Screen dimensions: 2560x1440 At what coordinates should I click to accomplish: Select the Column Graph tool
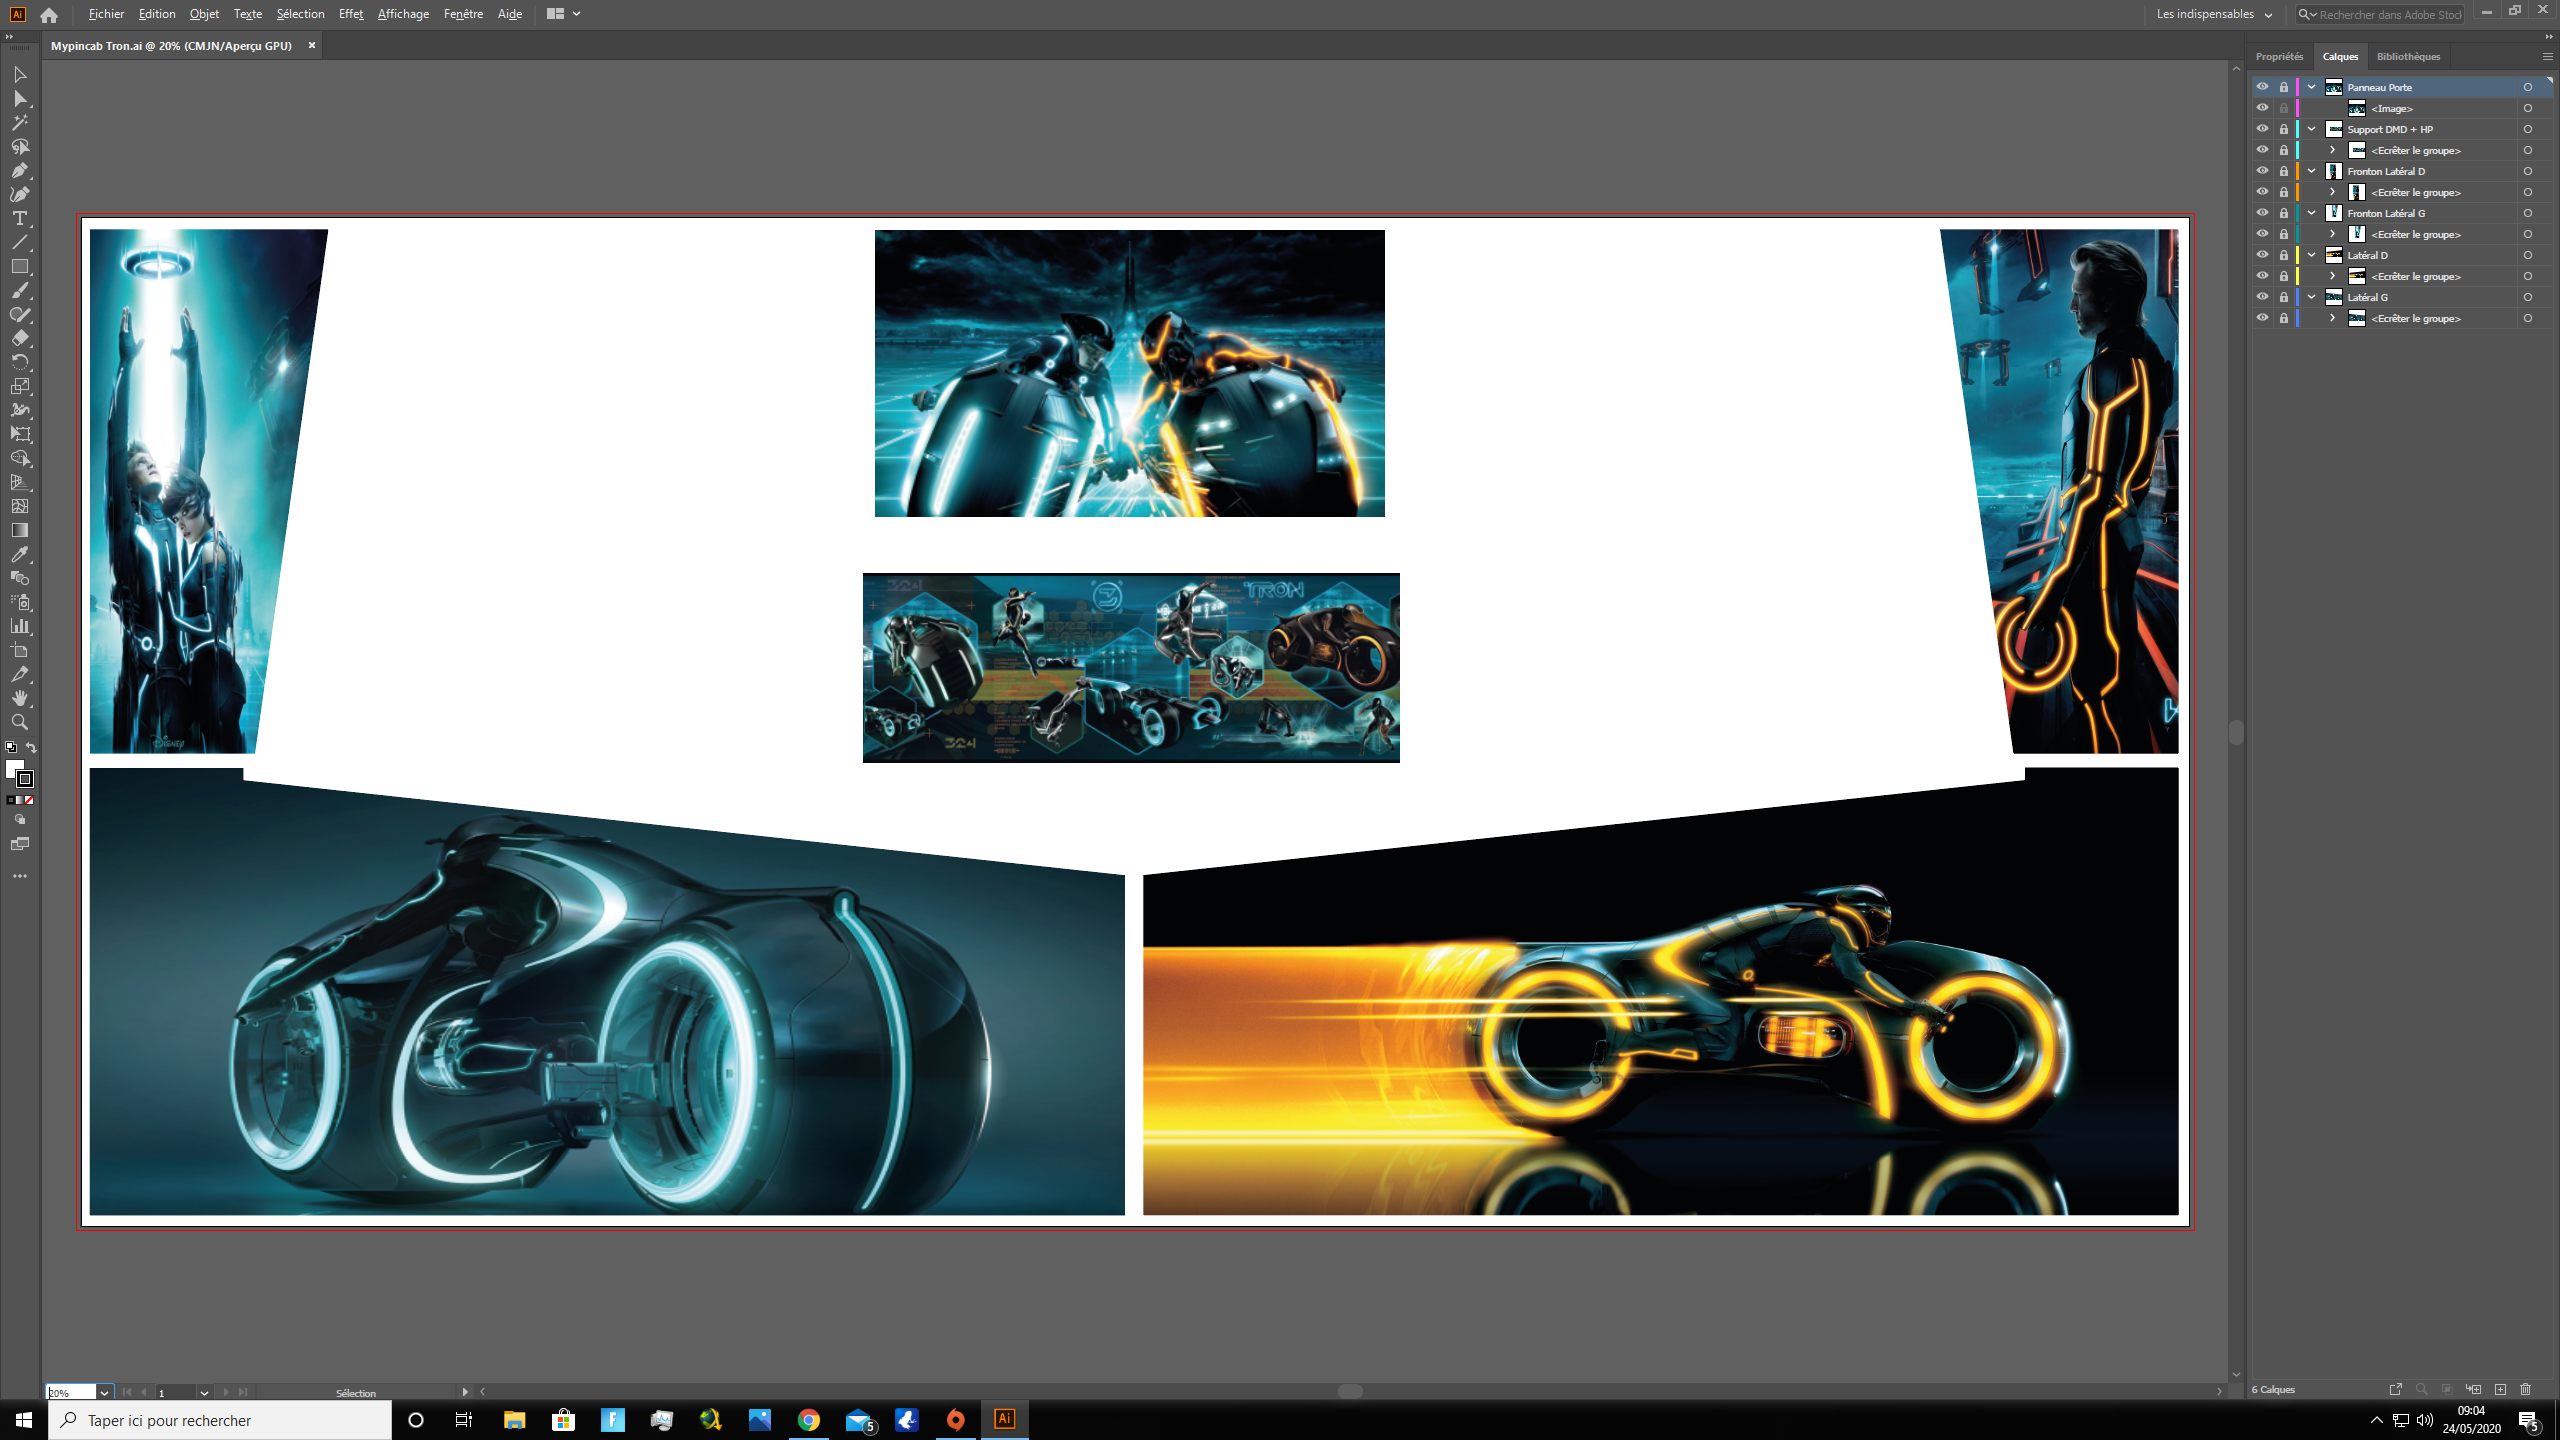click(x=19, y=627)
